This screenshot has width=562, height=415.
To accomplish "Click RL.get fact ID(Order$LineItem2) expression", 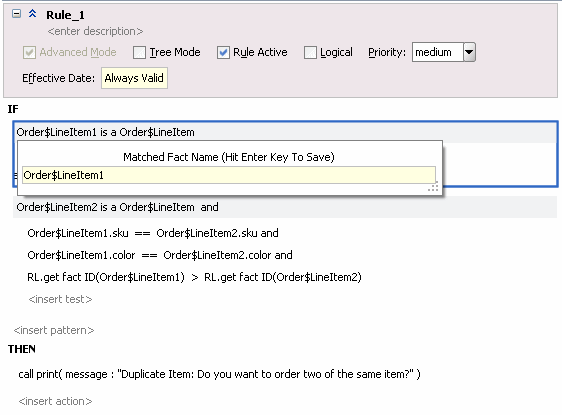I will point(283,277).
